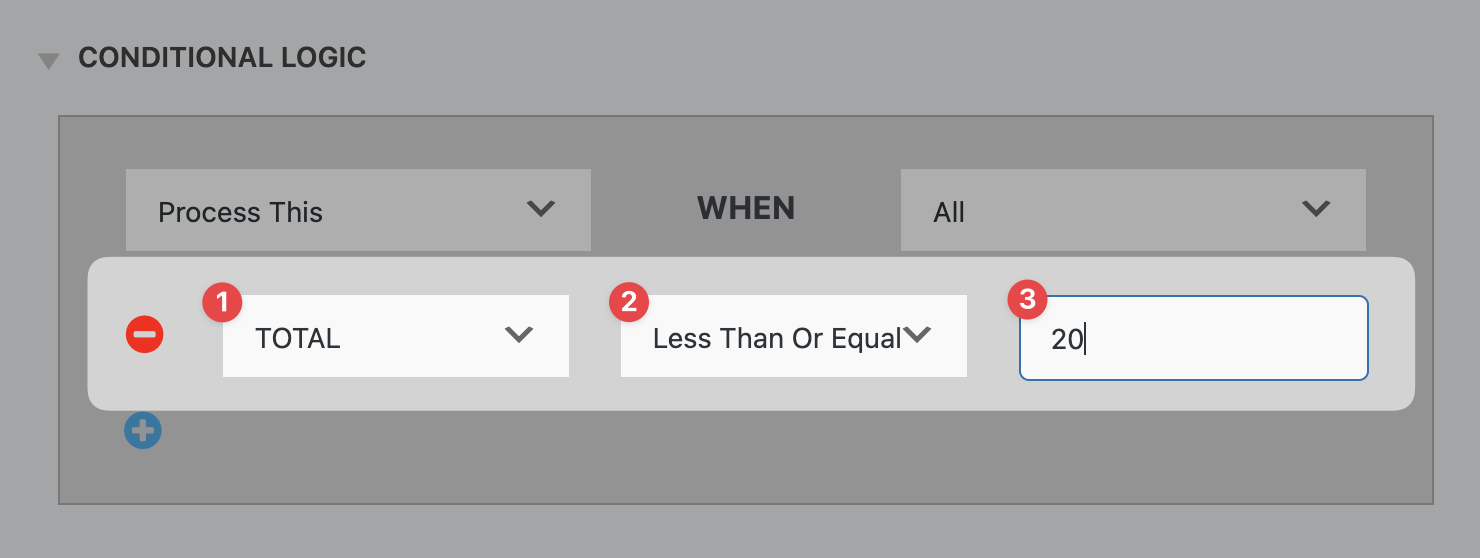The width and height of the screenshot is (1480, 558).
Task: Remove the condition with the red minus icon
Action: (x=144, y=335)
